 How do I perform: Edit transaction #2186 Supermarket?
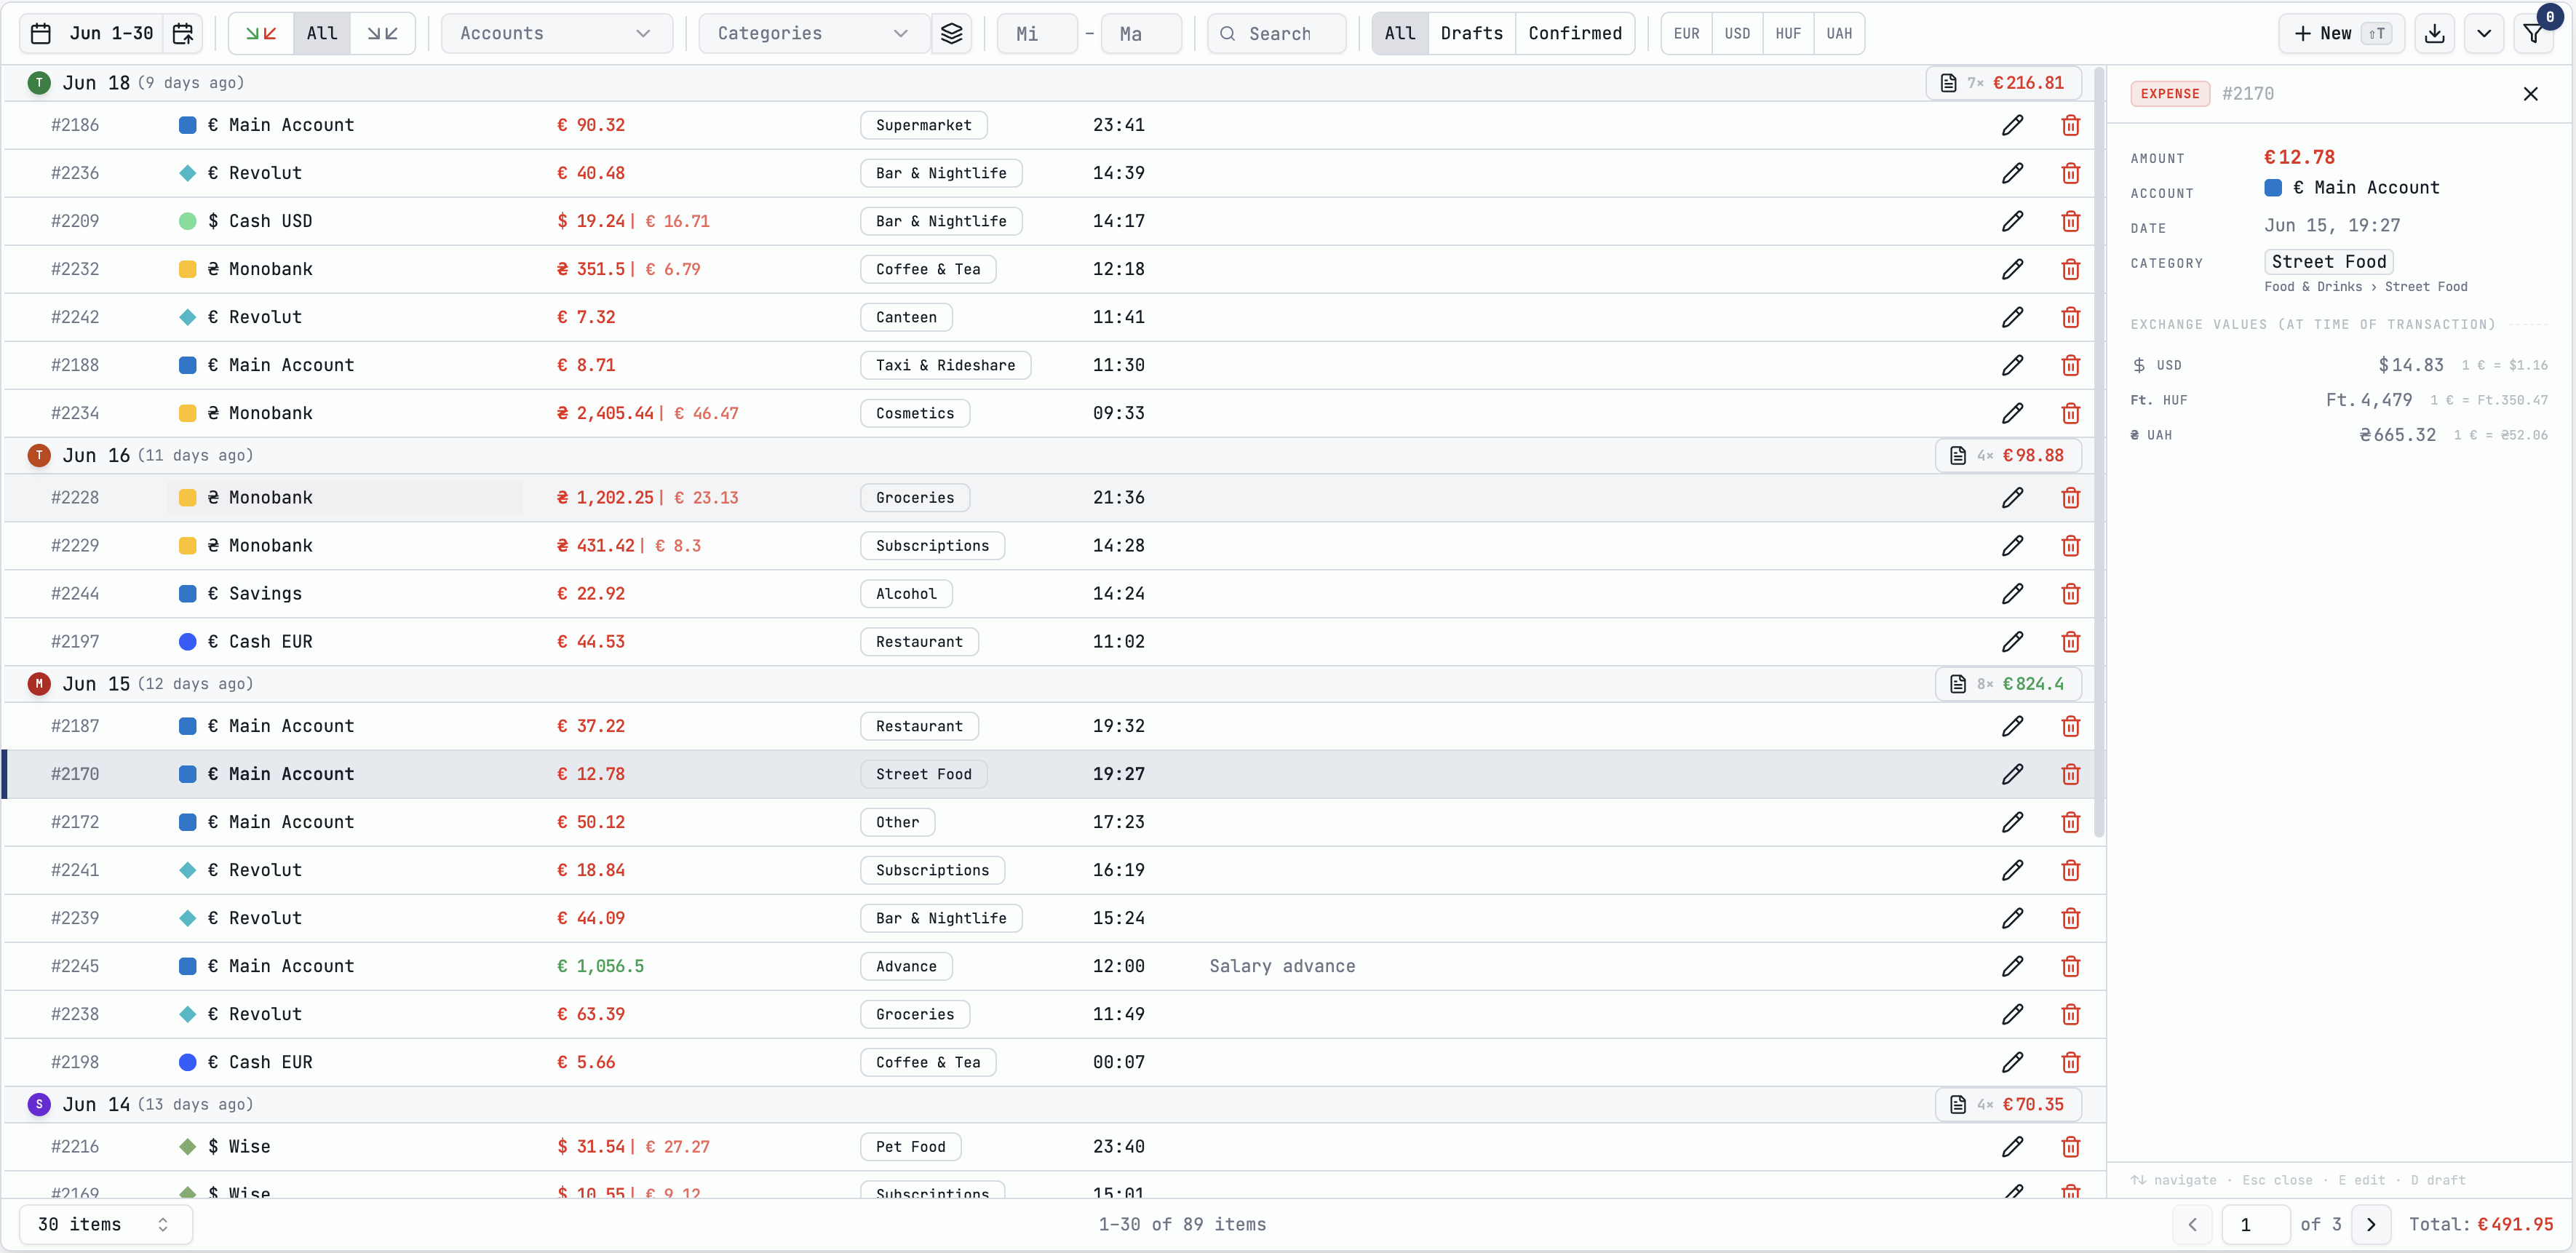pos(2013,125)
